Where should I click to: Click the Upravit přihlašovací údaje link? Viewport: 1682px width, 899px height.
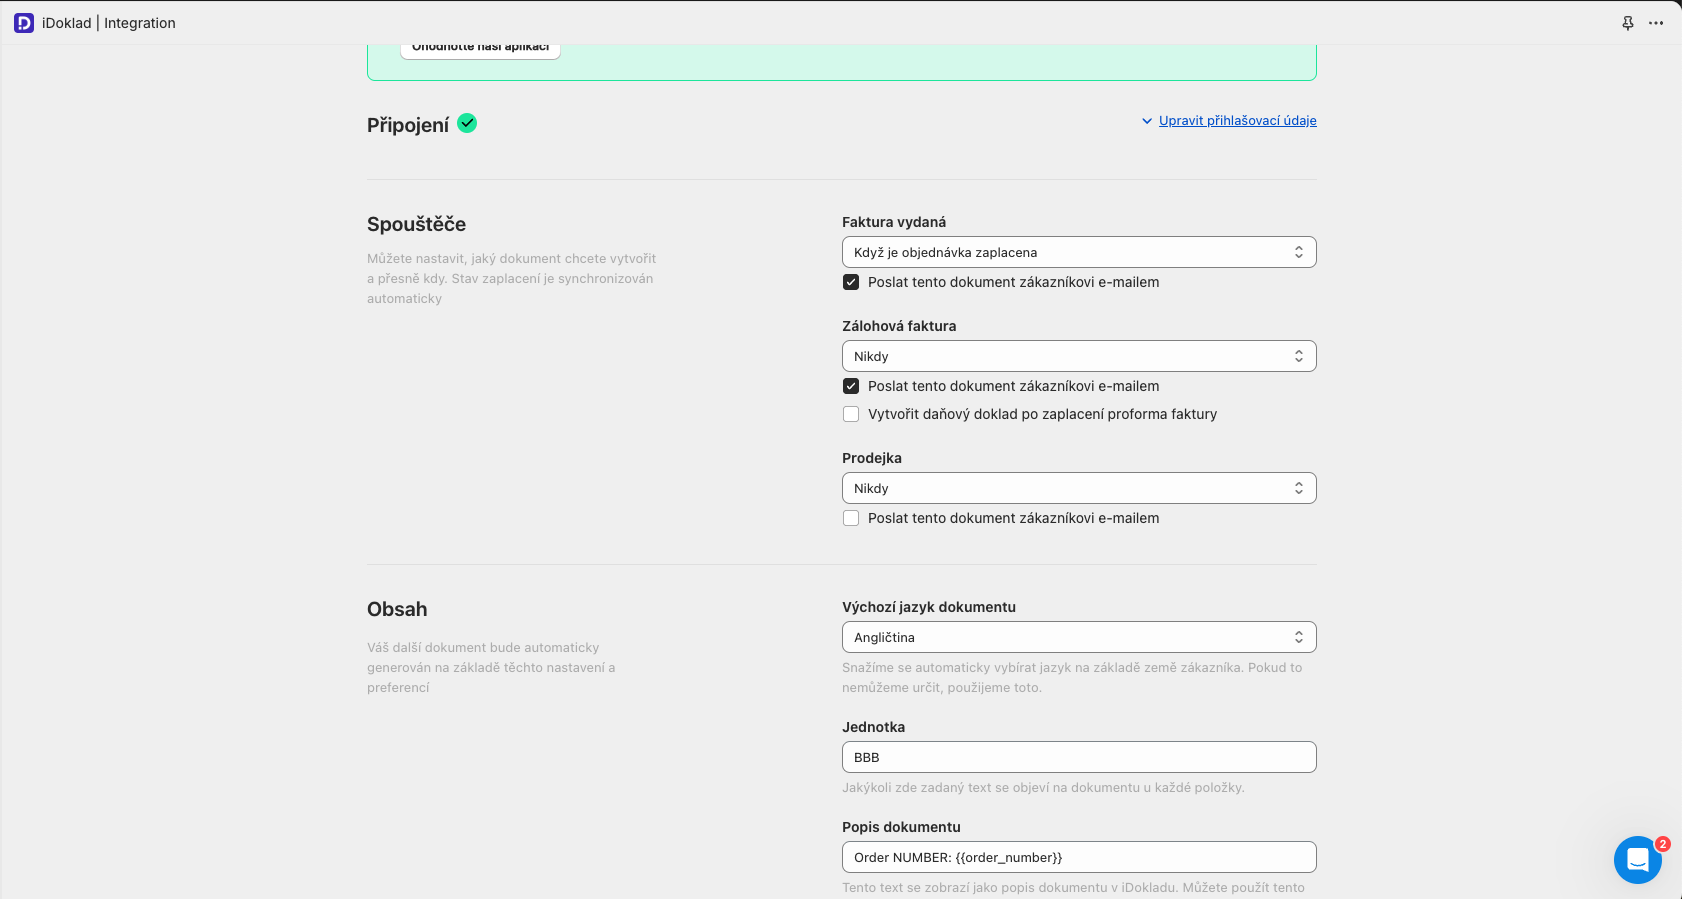click(x=1237, y=121)
